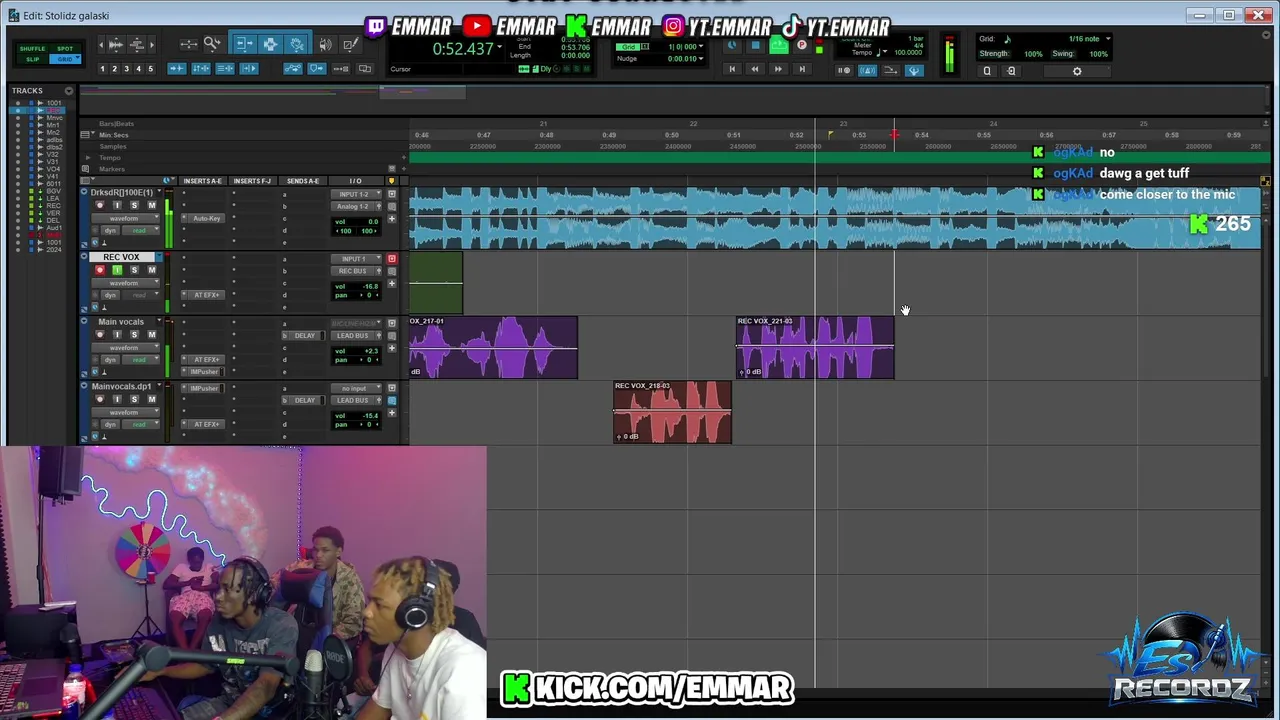
Task: Select the REC VOX_221-03 audio clip
Action: pos(815,348)
